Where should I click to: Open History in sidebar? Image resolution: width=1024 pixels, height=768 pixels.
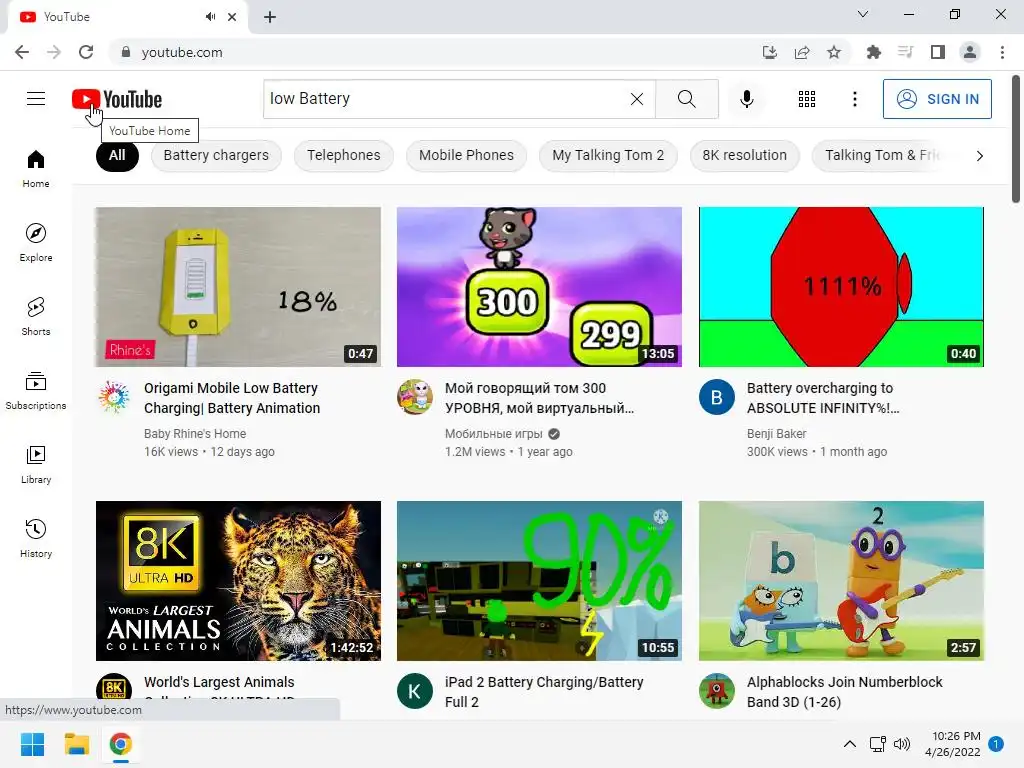coord(36,537)
